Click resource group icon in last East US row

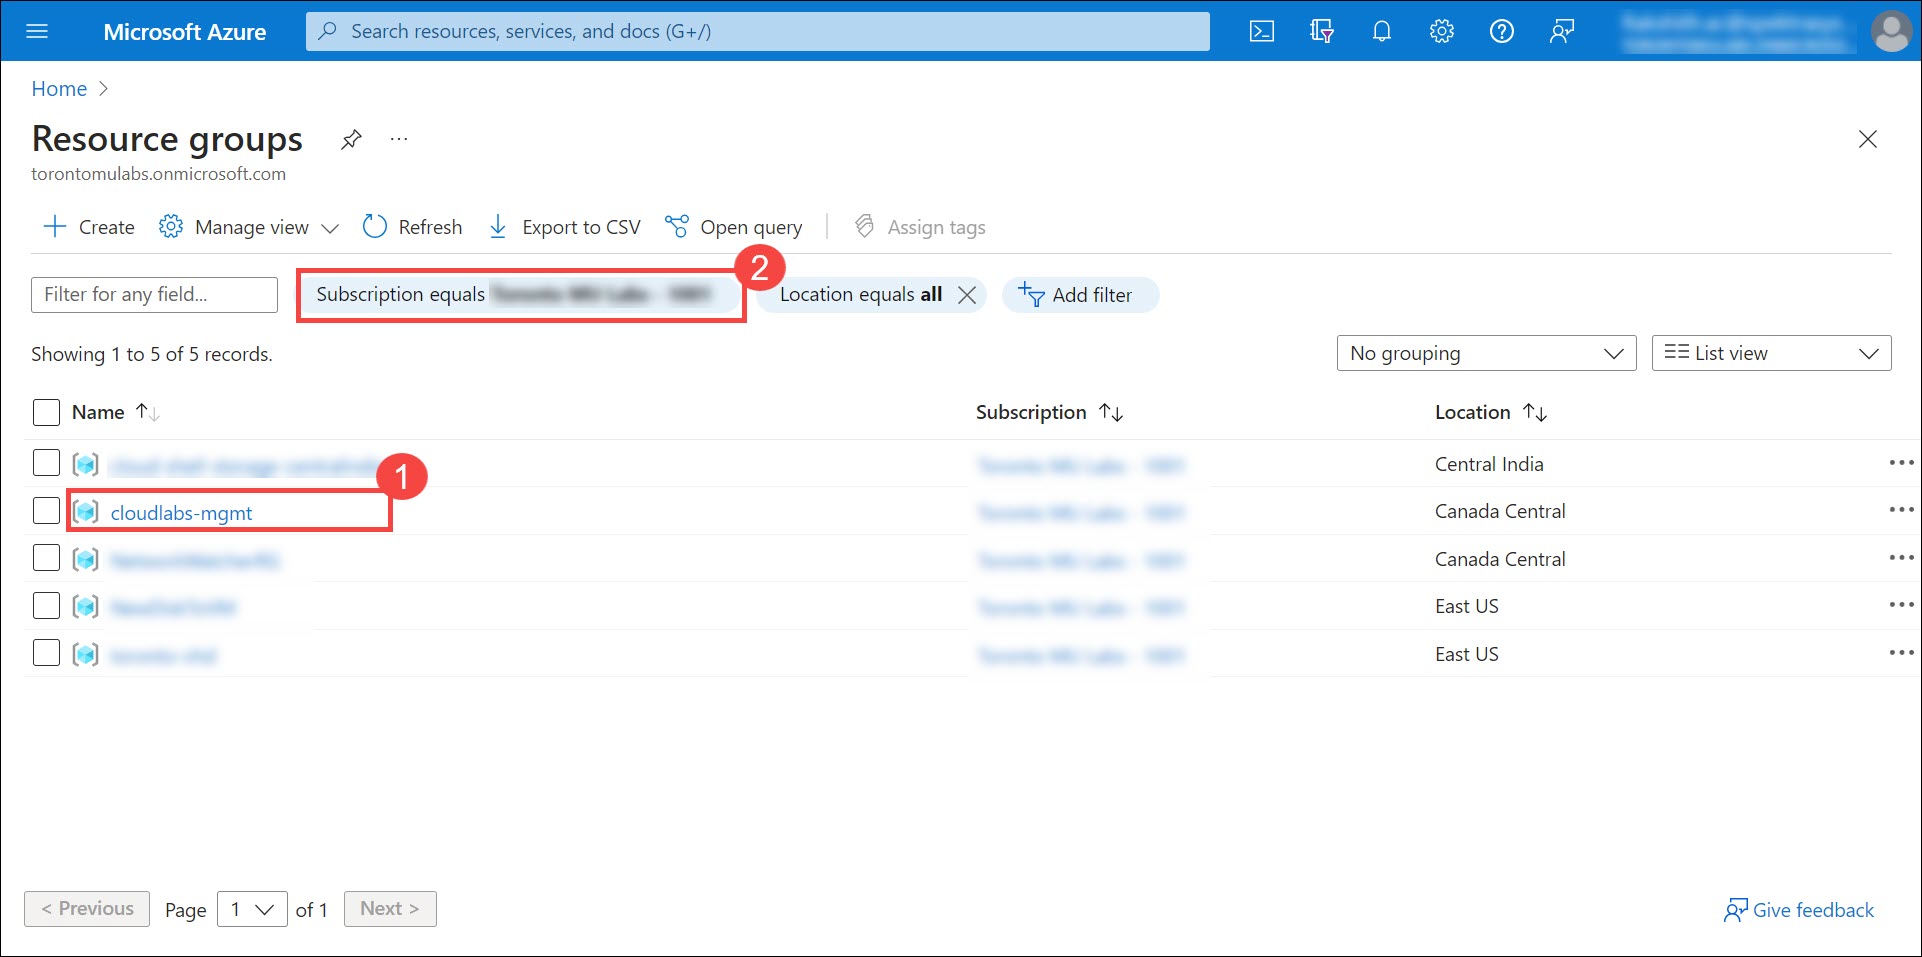point(86,654)
